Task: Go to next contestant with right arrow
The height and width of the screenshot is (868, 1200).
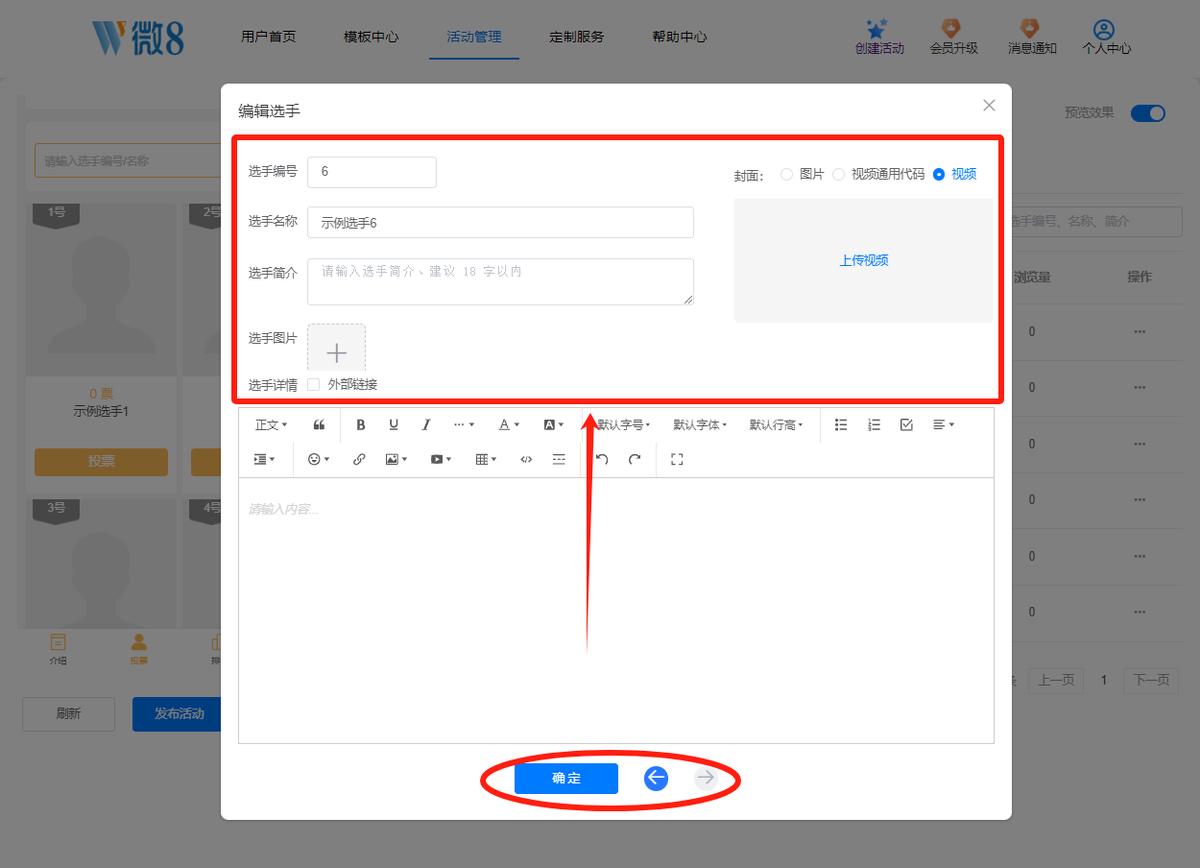Action: 706,778
